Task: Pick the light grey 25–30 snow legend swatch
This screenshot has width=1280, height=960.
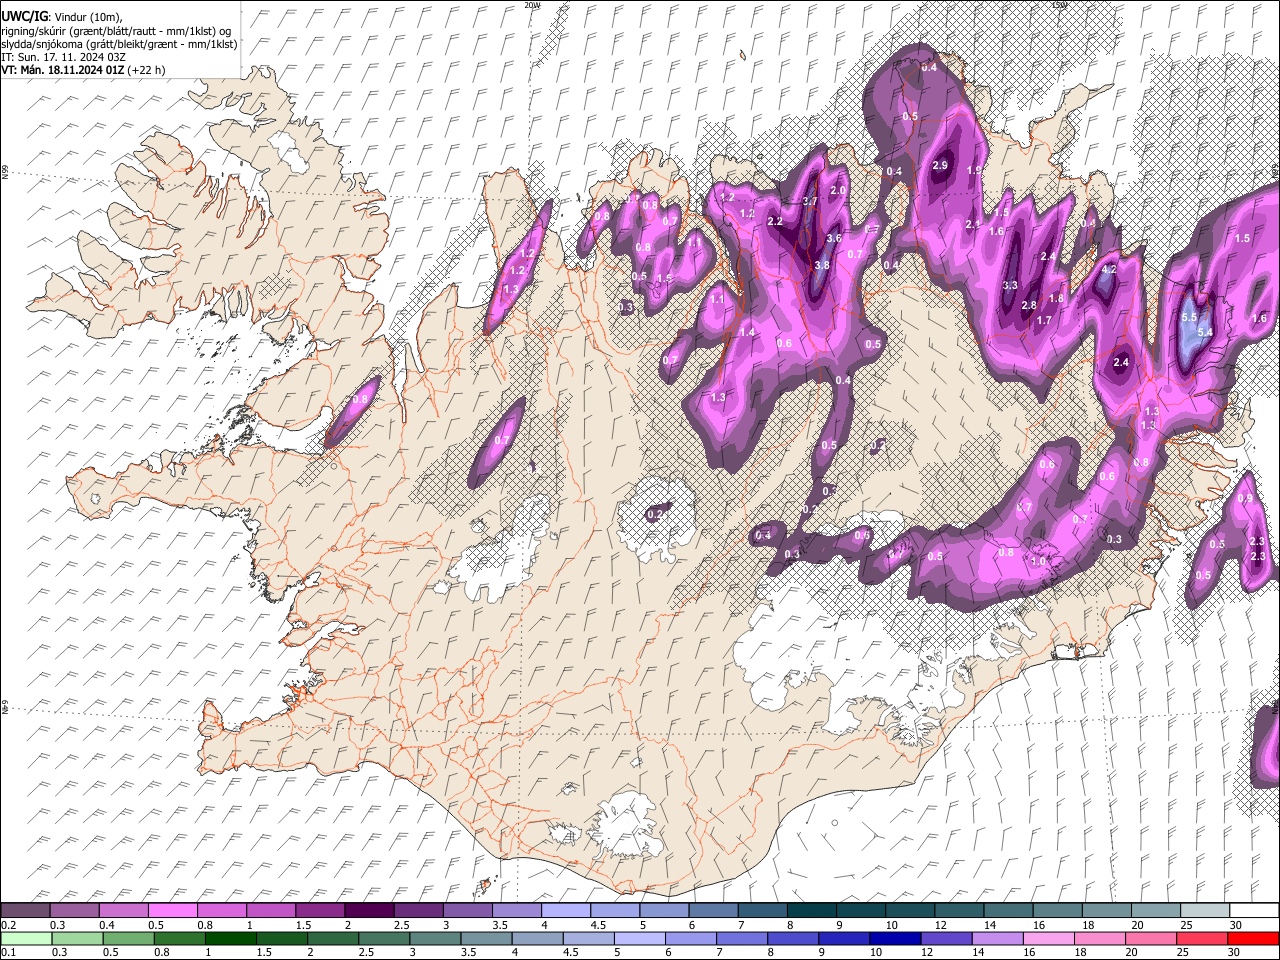Action: click(x=1205, y=911)
